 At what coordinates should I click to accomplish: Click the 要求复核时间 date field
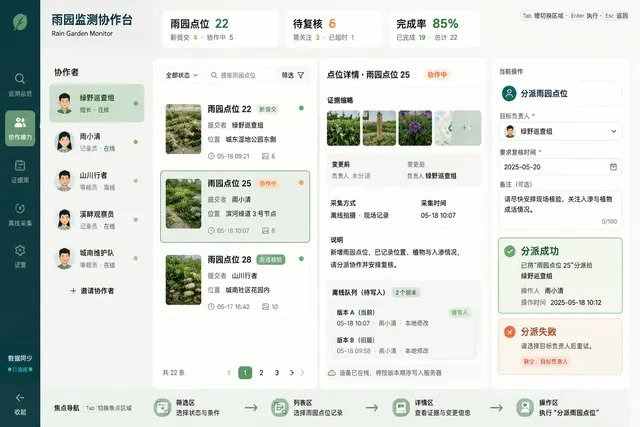(x=560, y=167)
